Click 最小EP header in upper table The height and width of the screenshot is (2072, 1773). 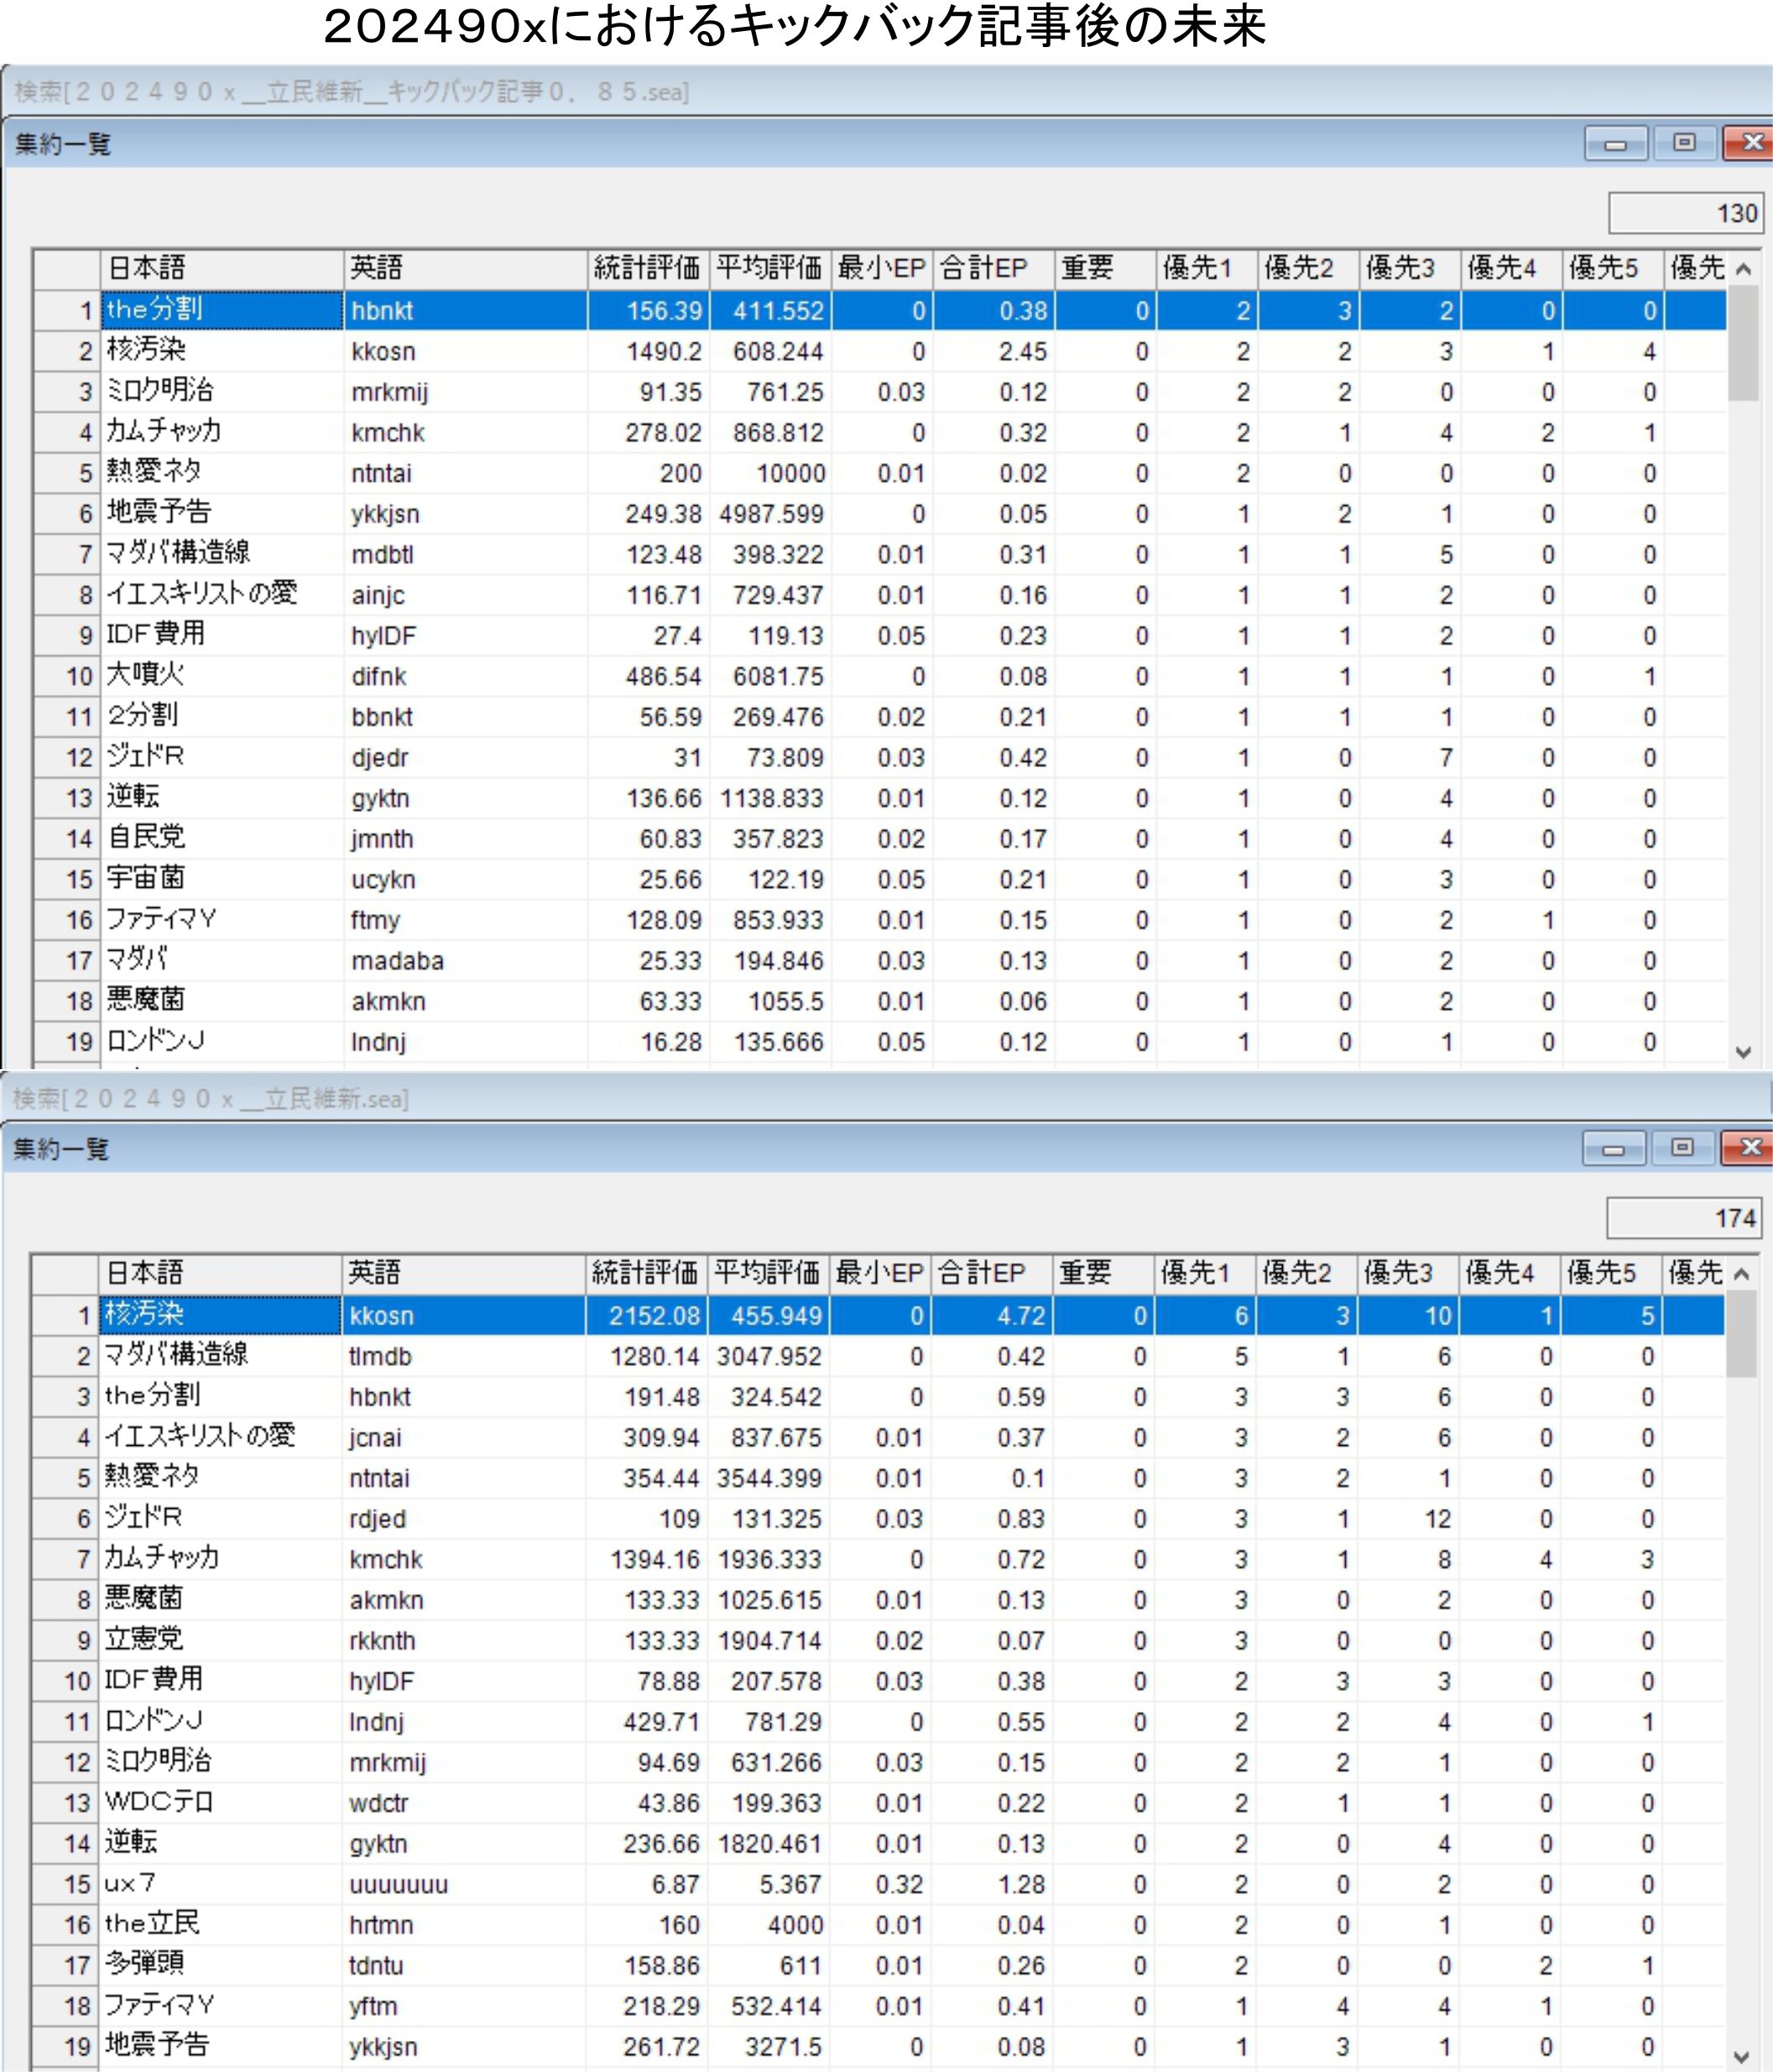coord(882,268)
